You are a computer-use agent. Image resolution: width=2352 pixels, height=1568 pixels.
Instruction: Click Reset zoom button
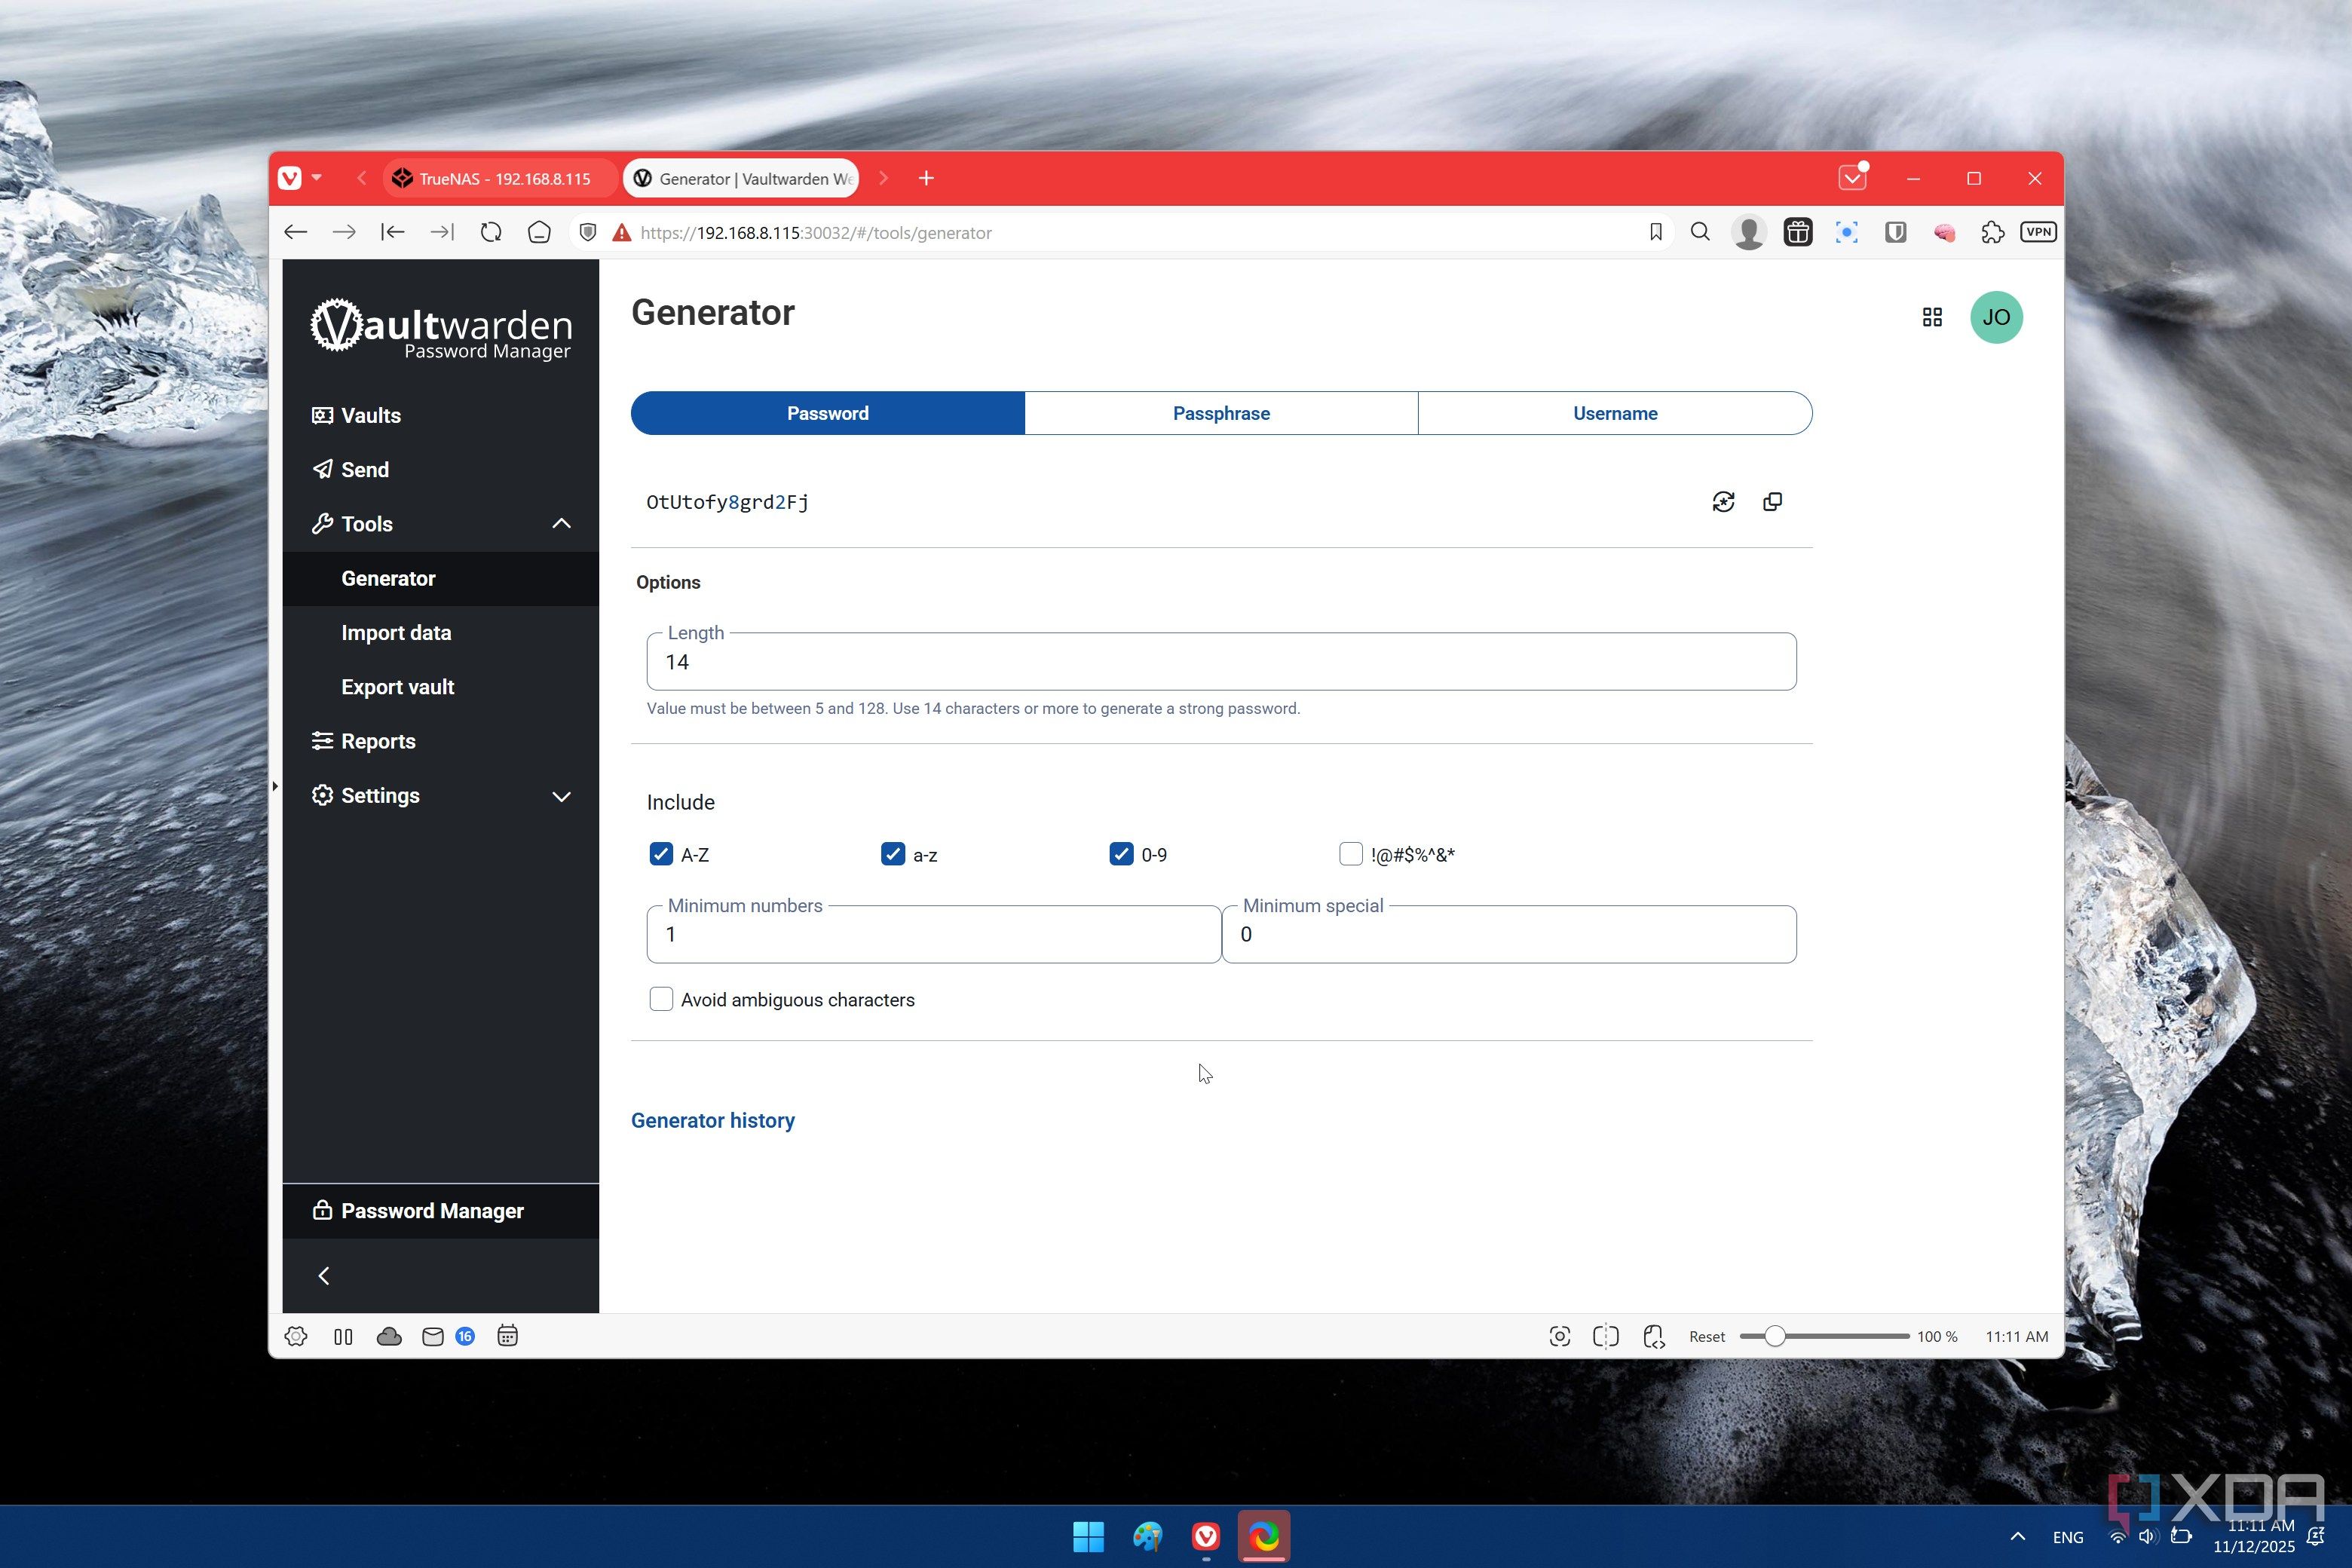point(1707,1336)
